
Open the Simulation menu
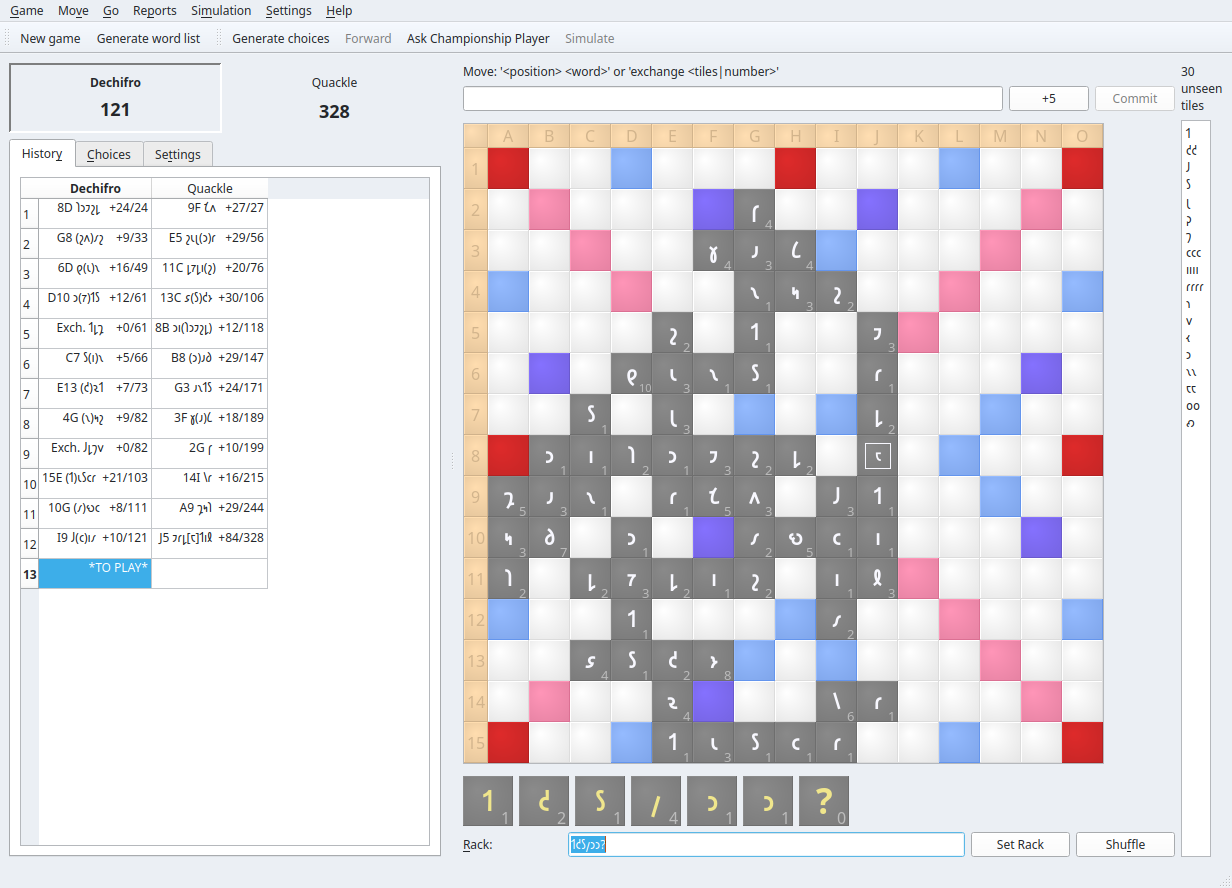[x=221, y=11]
